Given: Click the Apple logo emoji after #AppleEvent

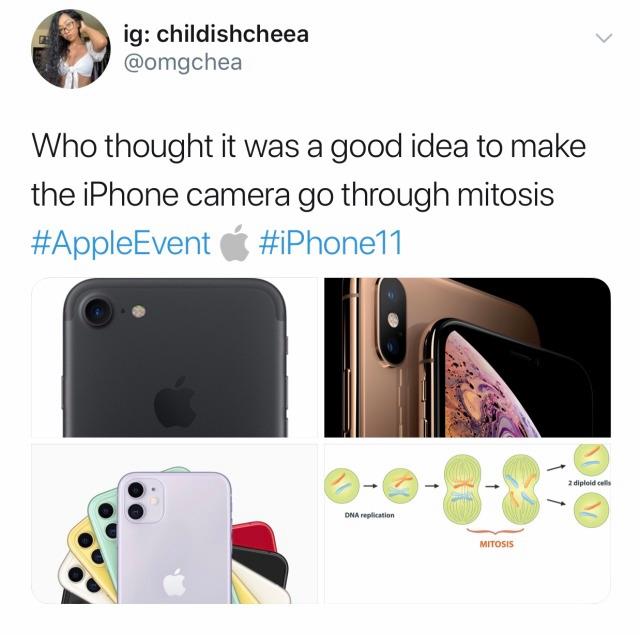Looking at the screenshot, I should point(235,243).
